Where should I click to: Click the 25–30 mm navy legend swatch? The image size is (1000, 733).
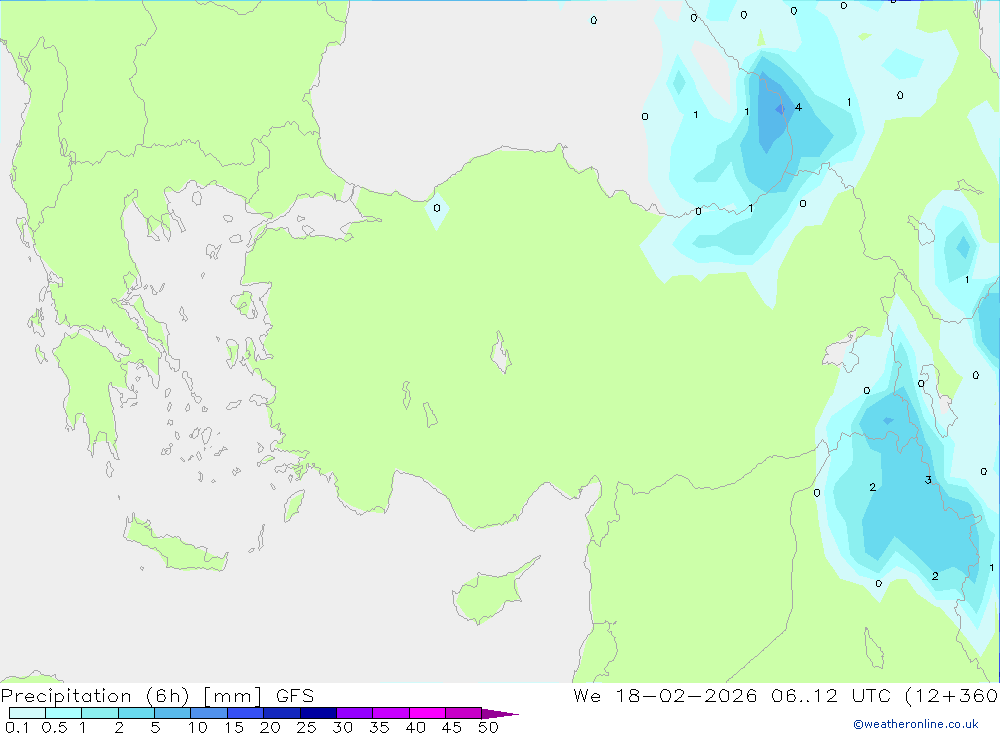(318, 713)
